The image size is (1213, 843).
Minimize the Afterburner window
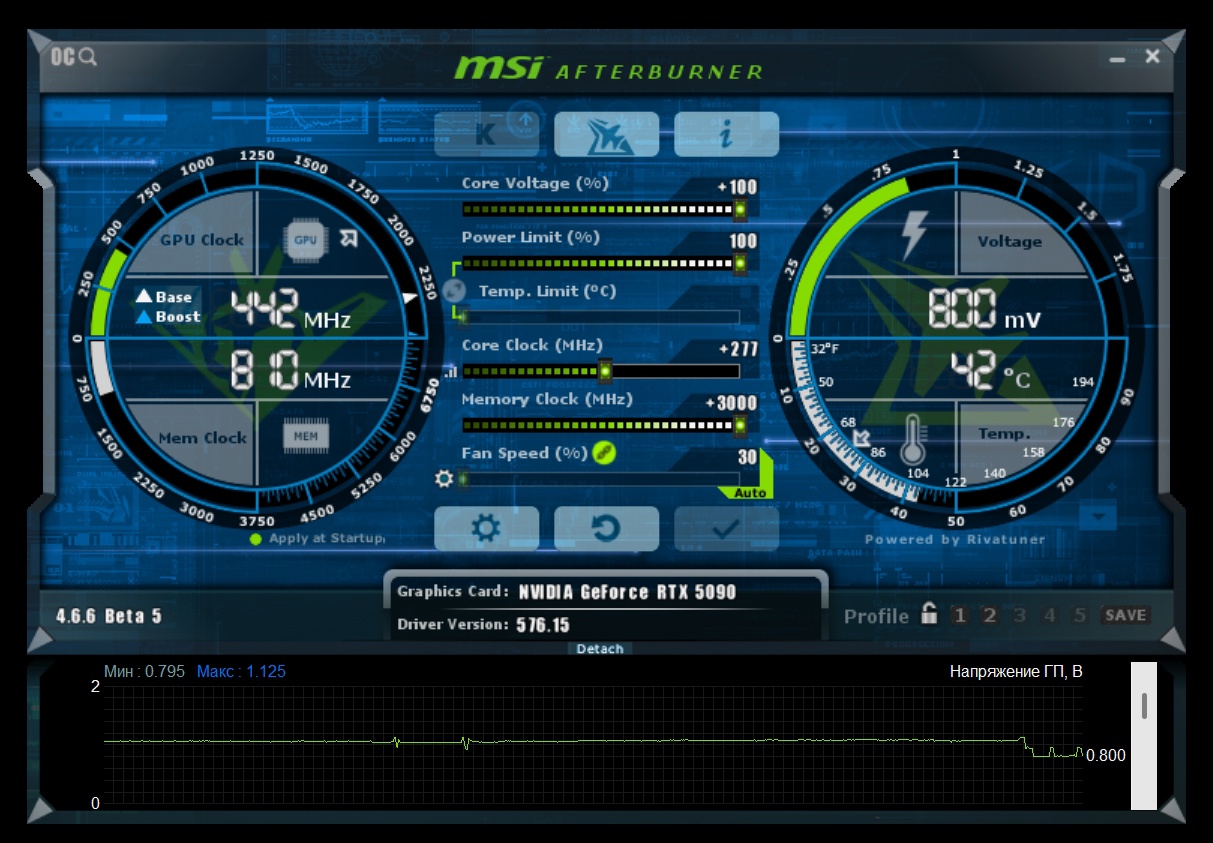pos(1118,60)
